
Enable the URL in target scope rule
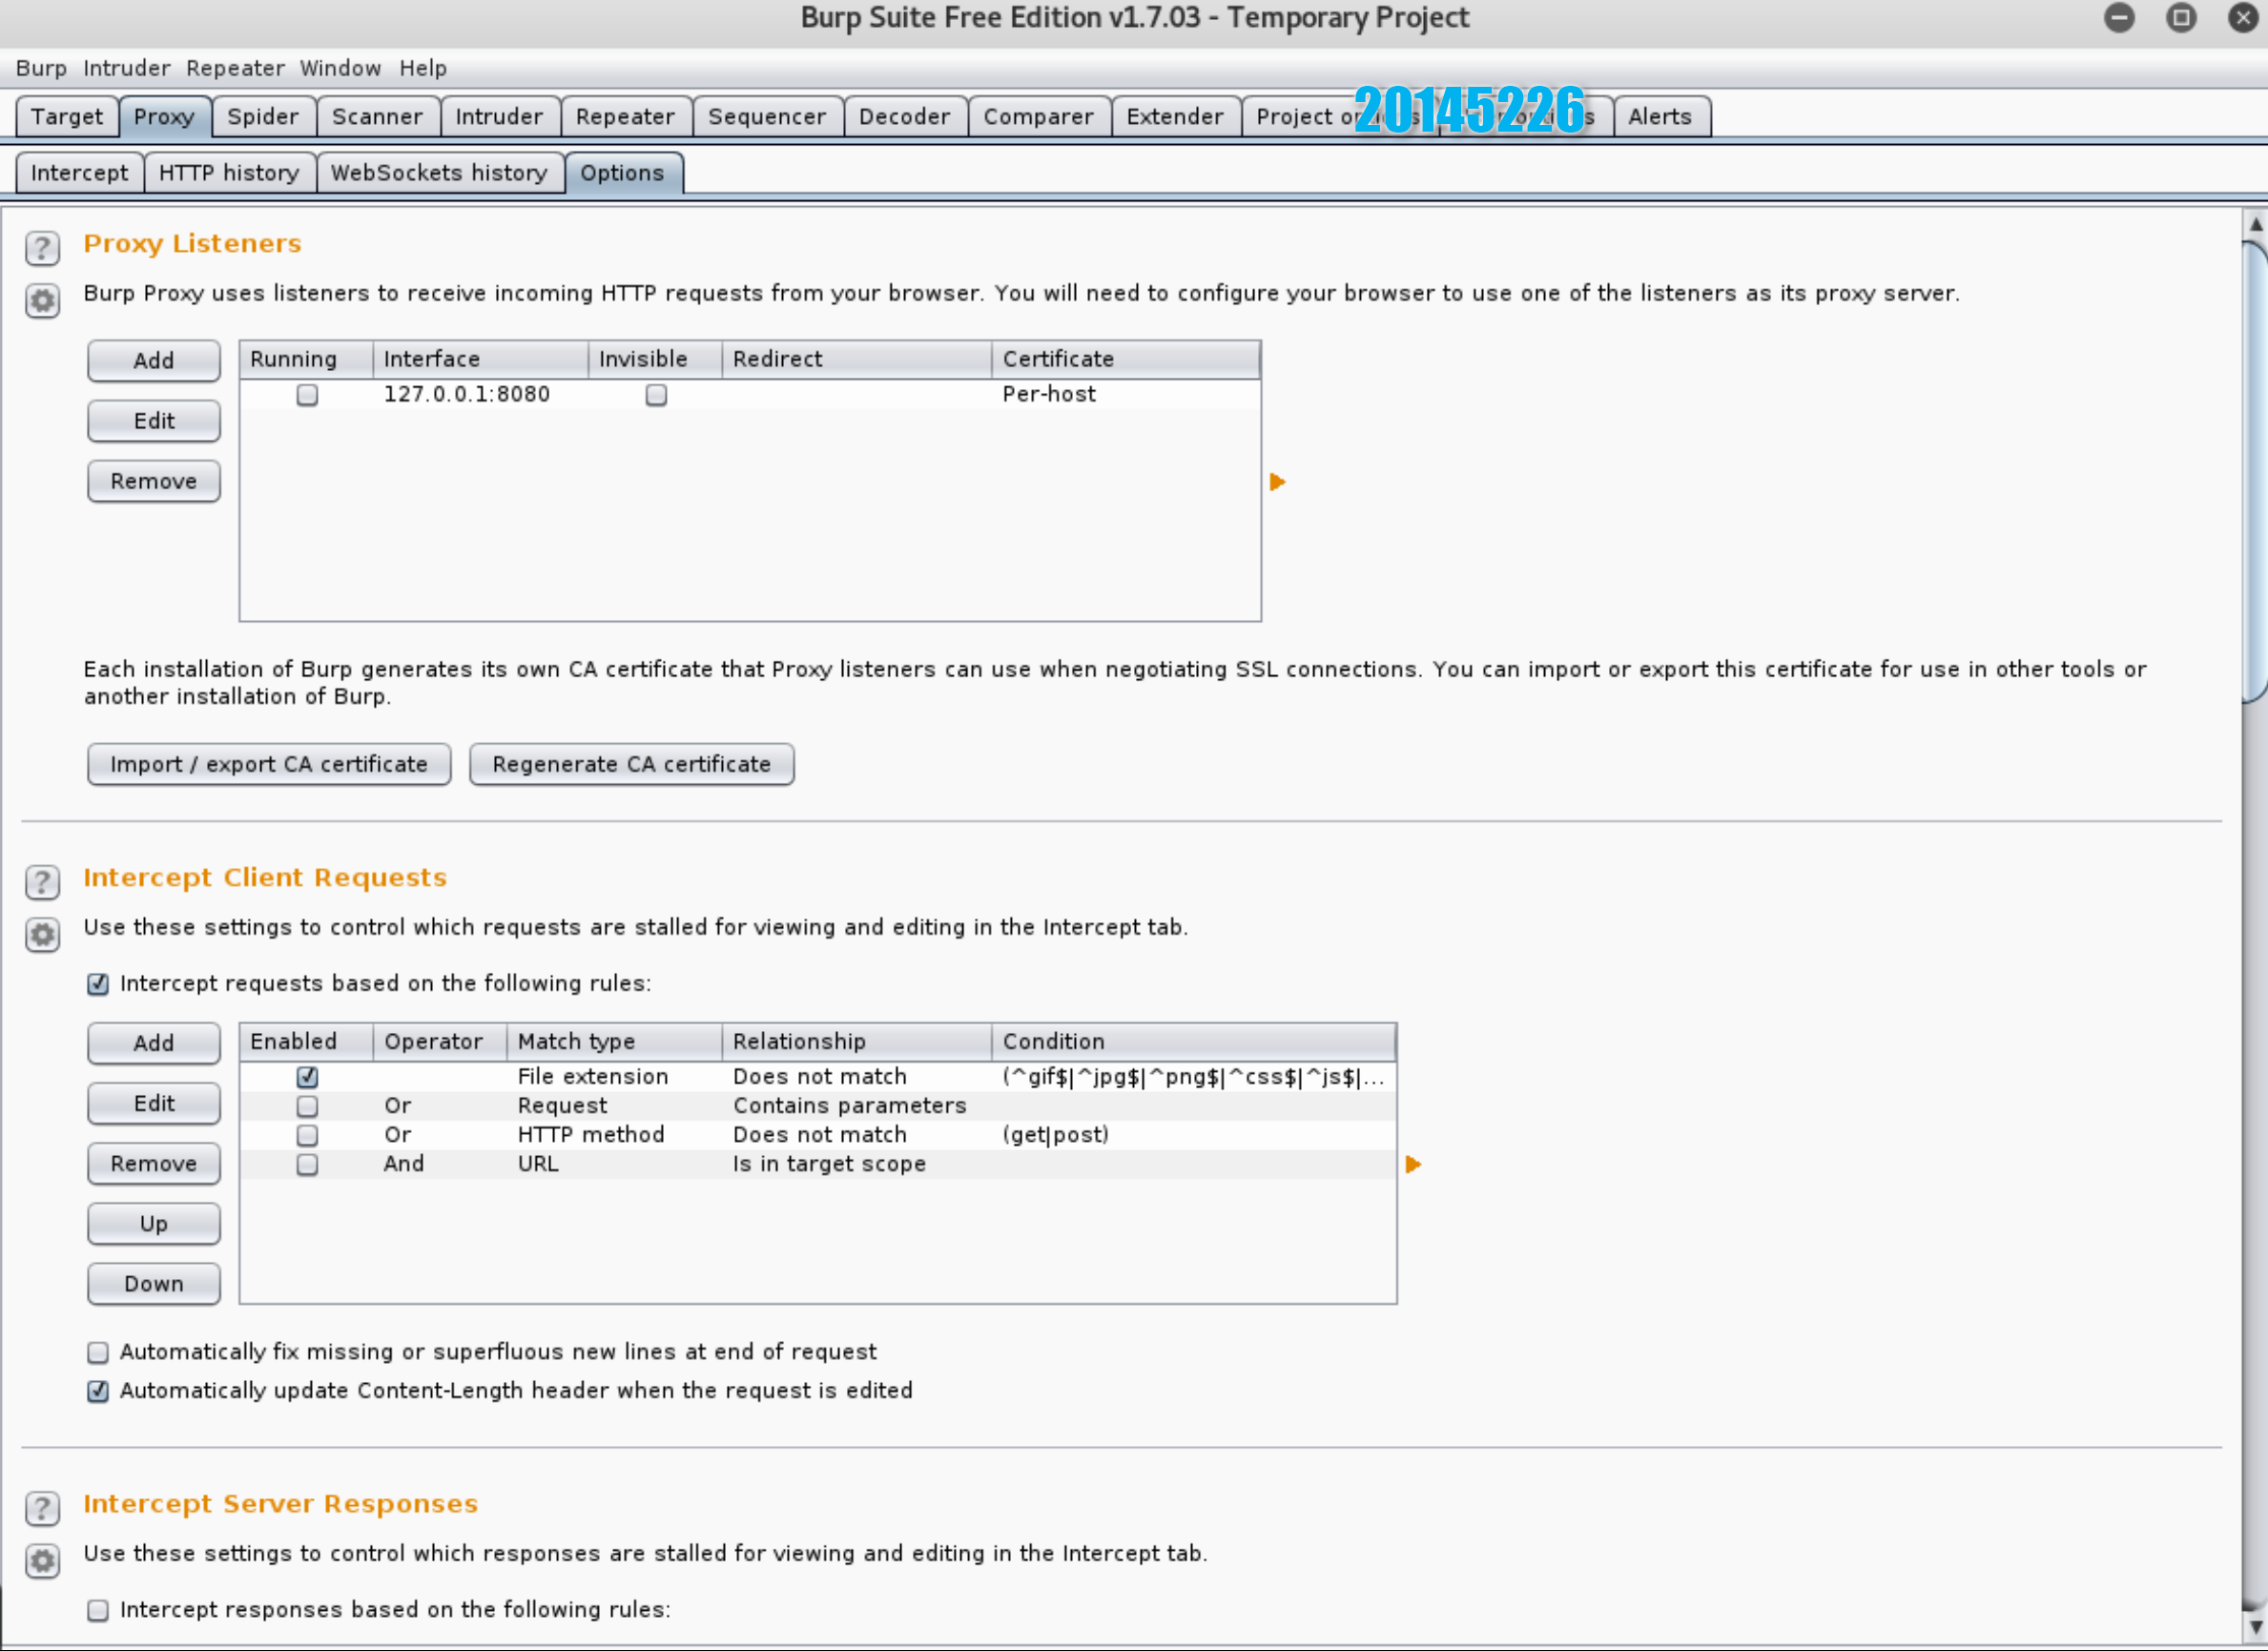(307, 1164)
